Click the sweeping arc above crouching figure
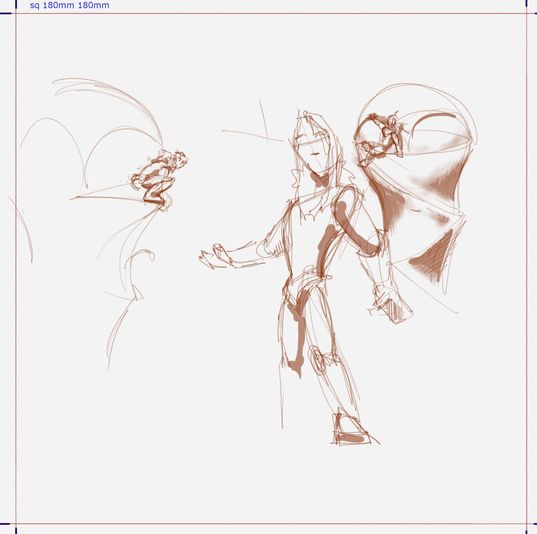 tap(110, 103)
